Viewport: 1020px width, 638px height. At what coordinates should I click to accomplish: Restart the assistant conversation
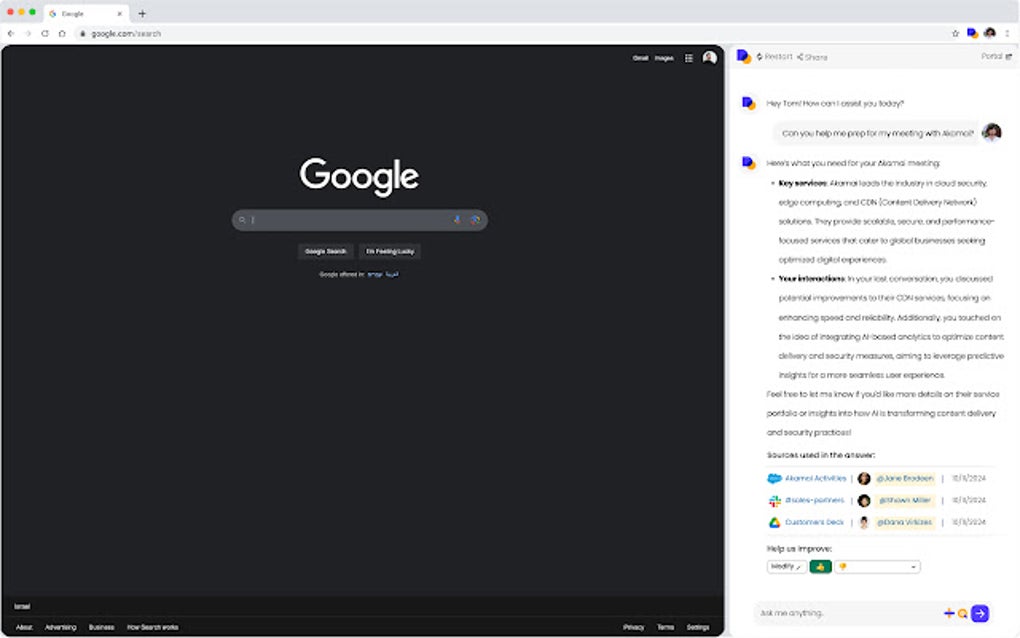774,56
